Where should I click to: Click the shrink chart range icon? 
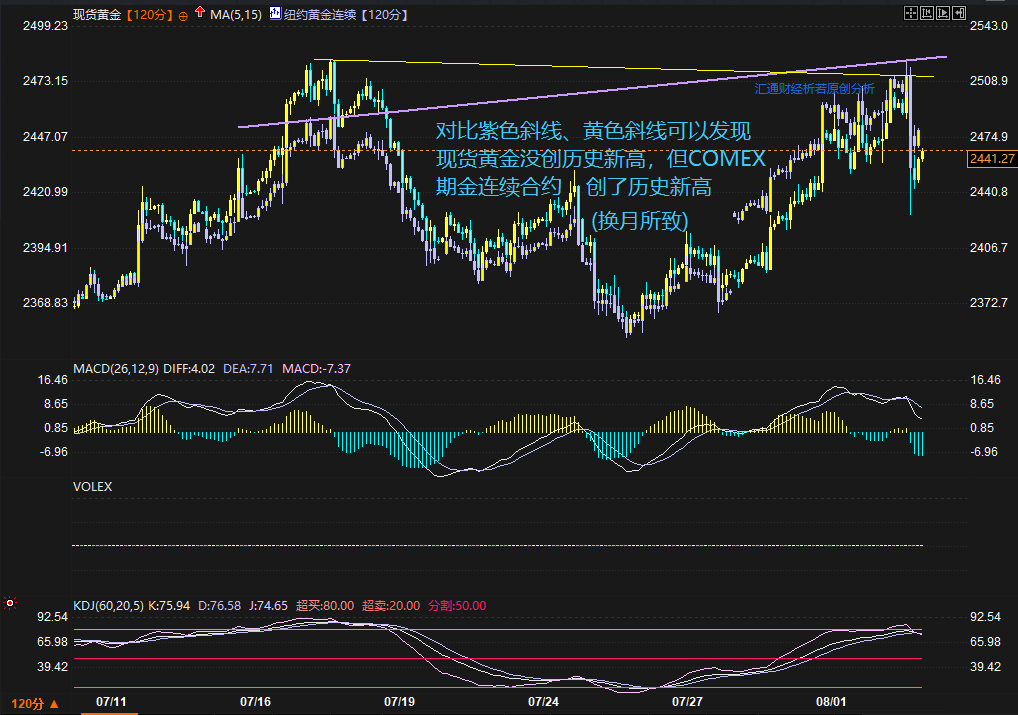tap(927, 14)
